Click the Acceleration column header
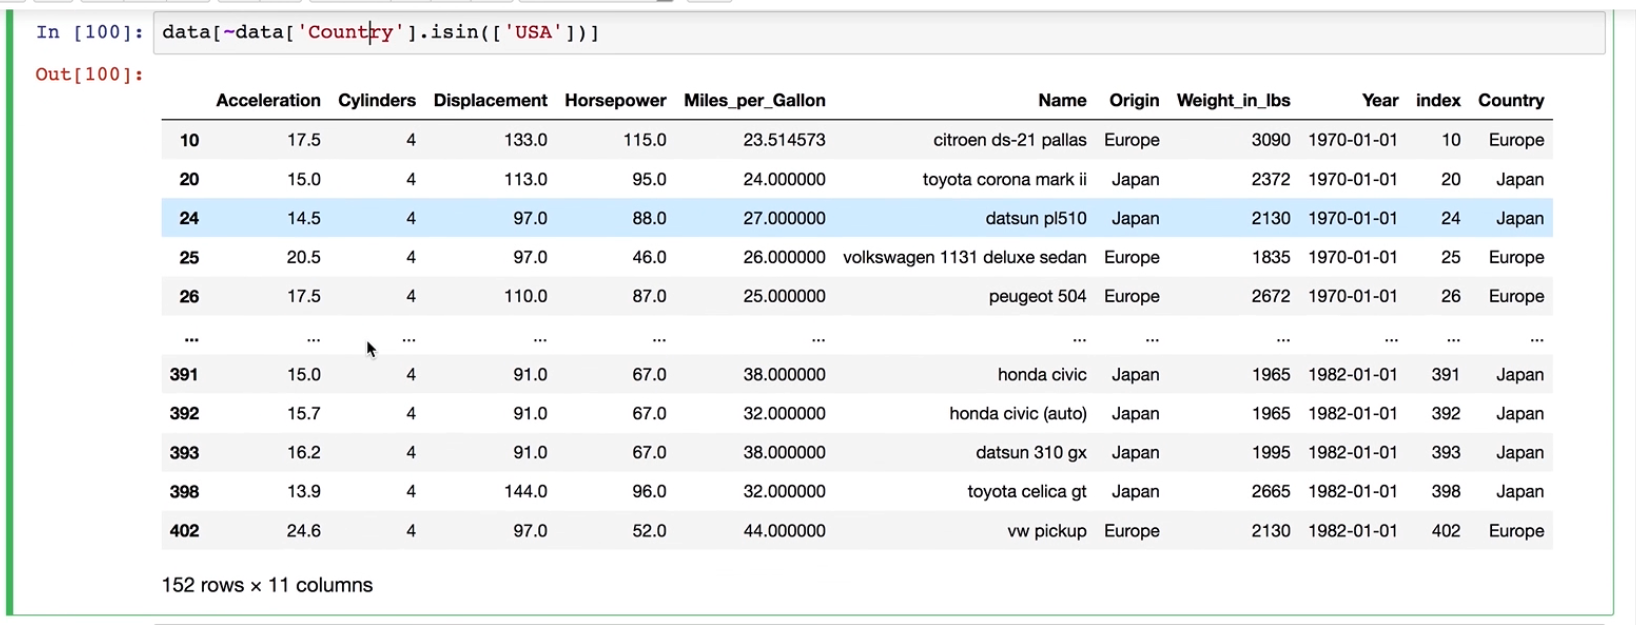Viewport: 1636px width, 625px height. tap(268, 100)
